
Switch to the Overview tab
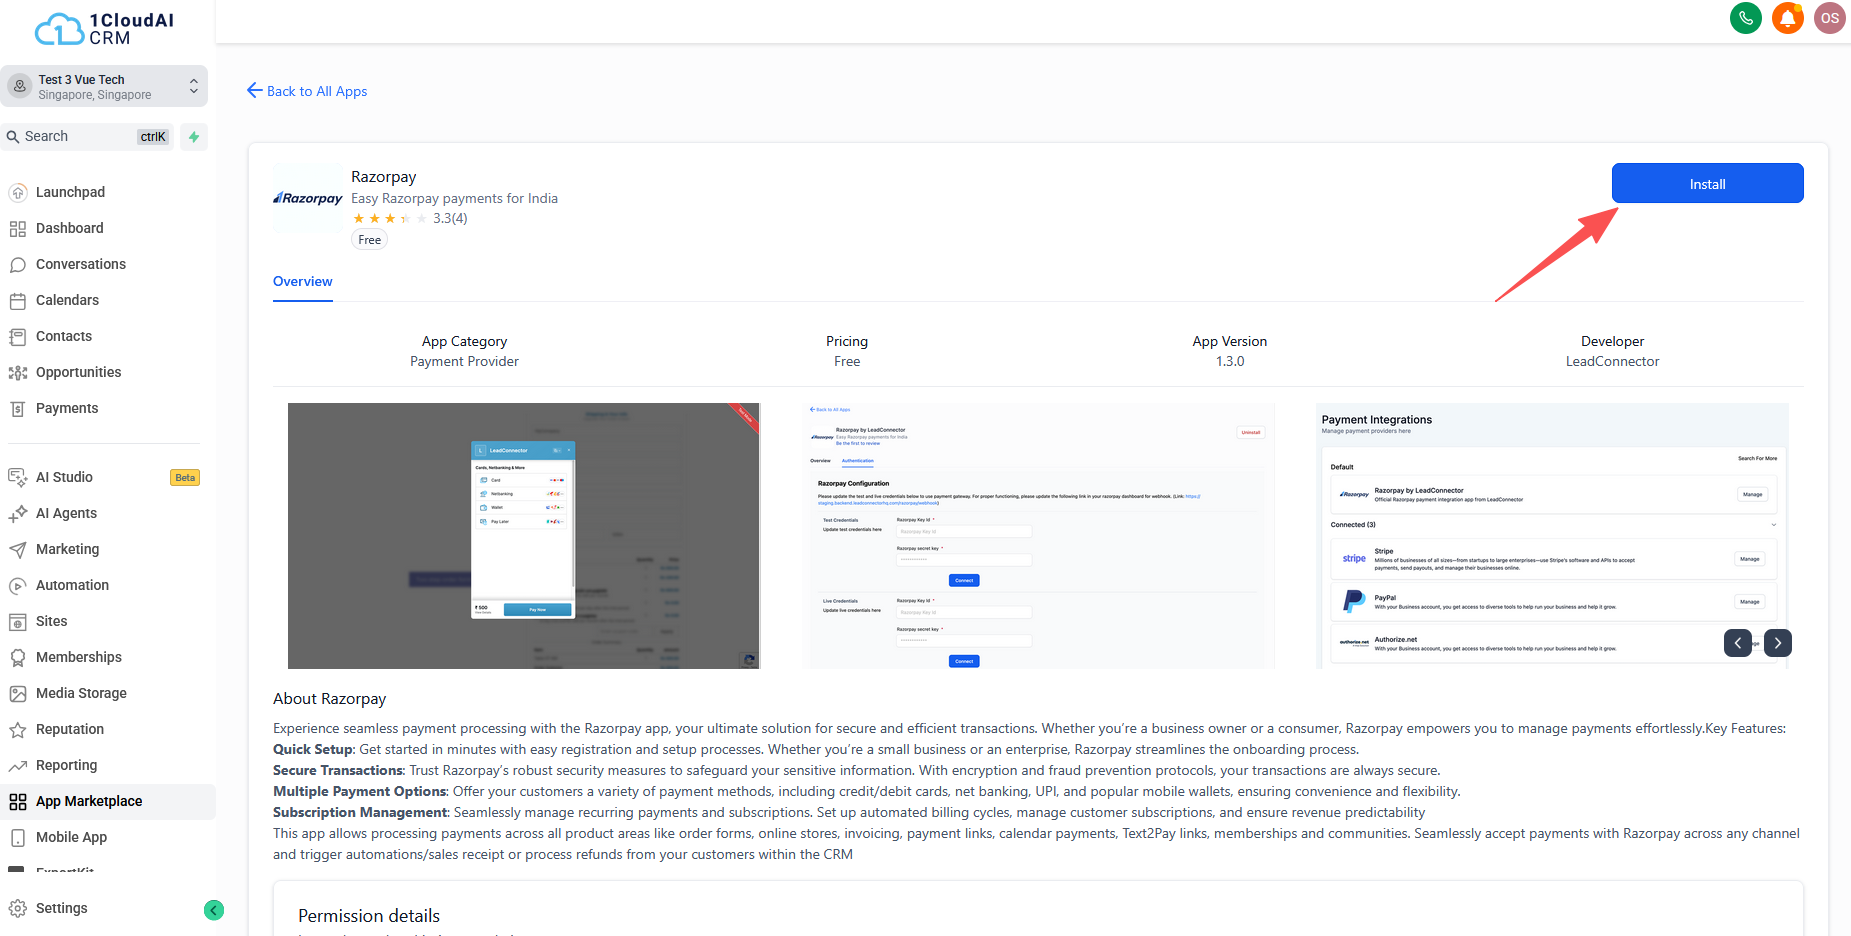303,282
